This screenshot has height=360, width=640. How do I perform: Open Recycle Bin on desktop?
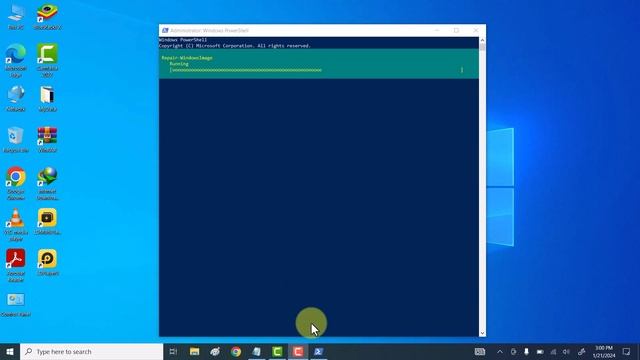click(x=16, y=140)
